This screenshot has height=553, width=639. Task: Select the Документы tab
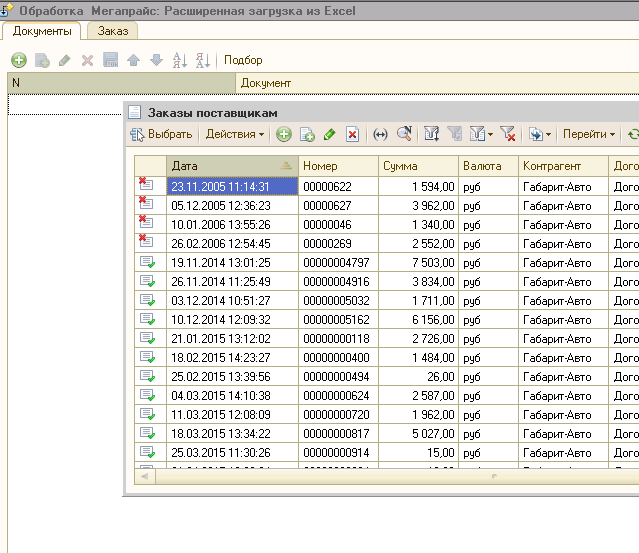pos(42,31)
